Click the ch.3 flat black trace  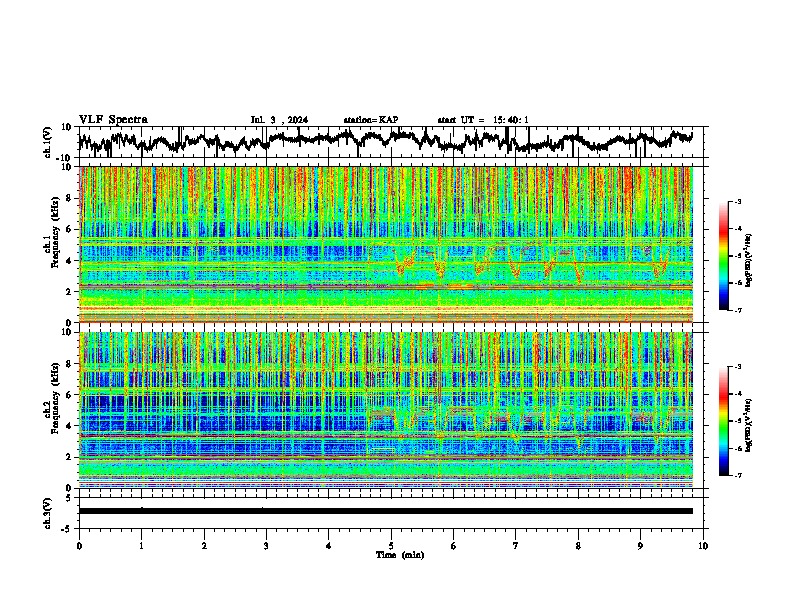coord(386,511)
